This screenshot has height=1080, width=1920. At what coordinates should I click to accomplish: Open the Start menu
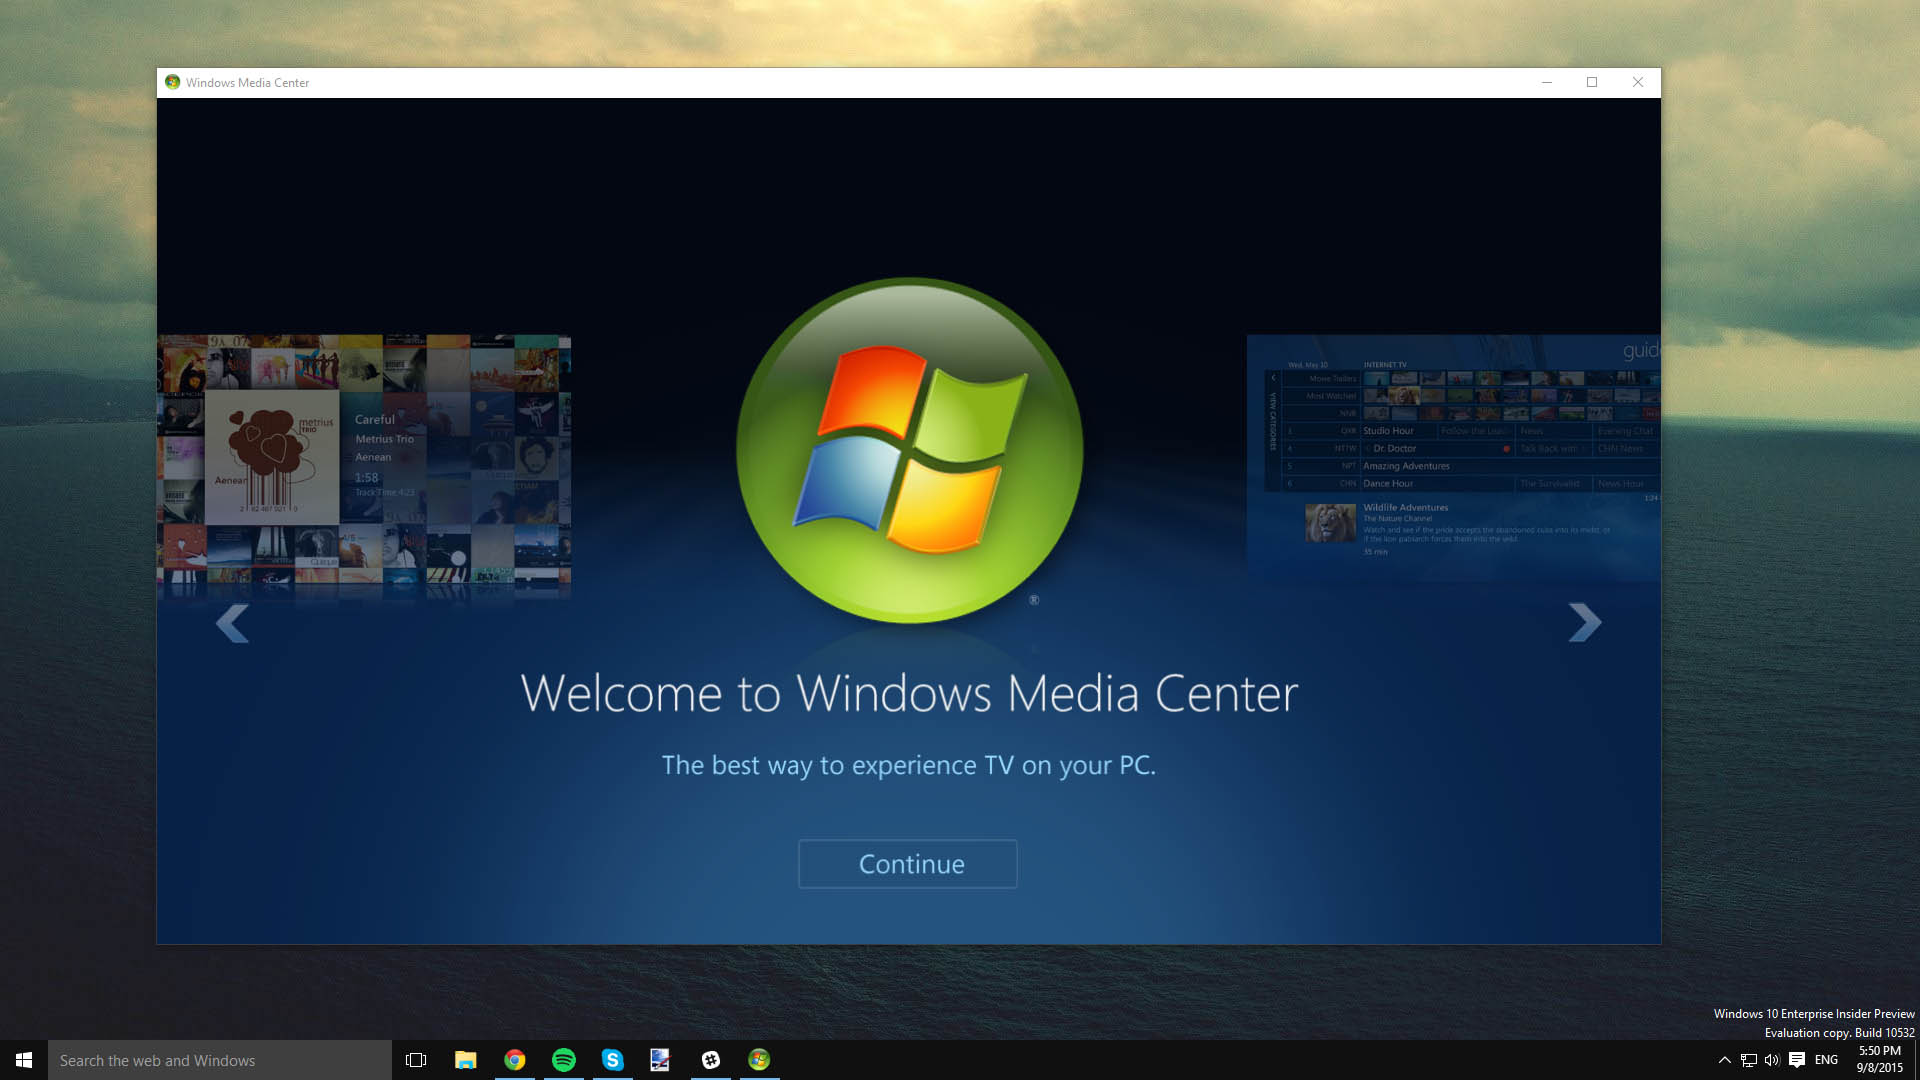tap(21, 1060)
